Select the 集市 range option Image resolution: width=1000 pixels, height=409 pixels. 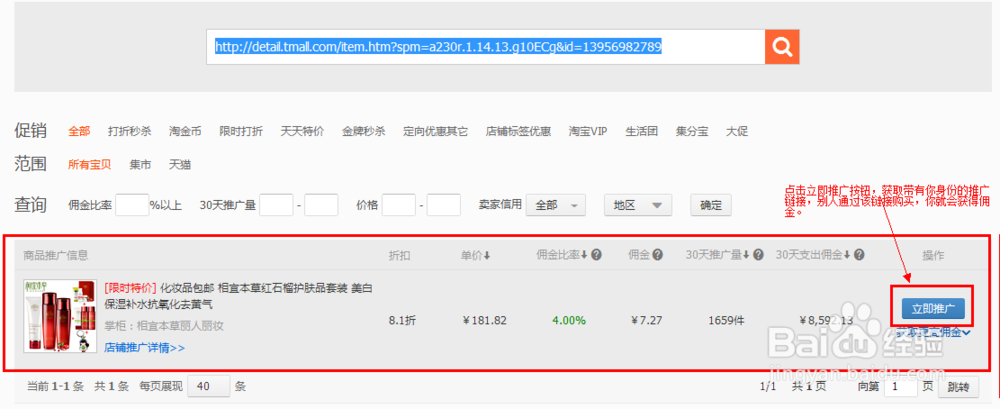140,165
